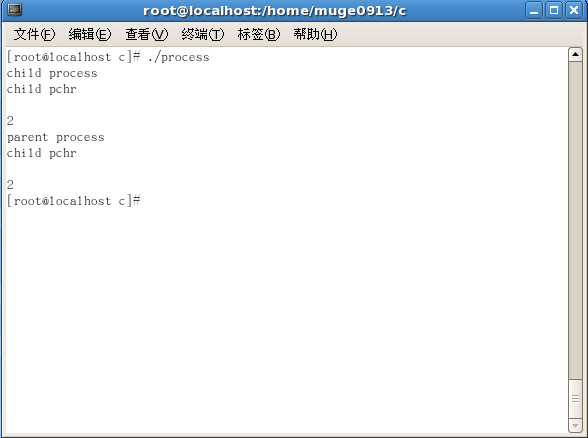Open the 查看(V) menu

click(x=147, y=34)
